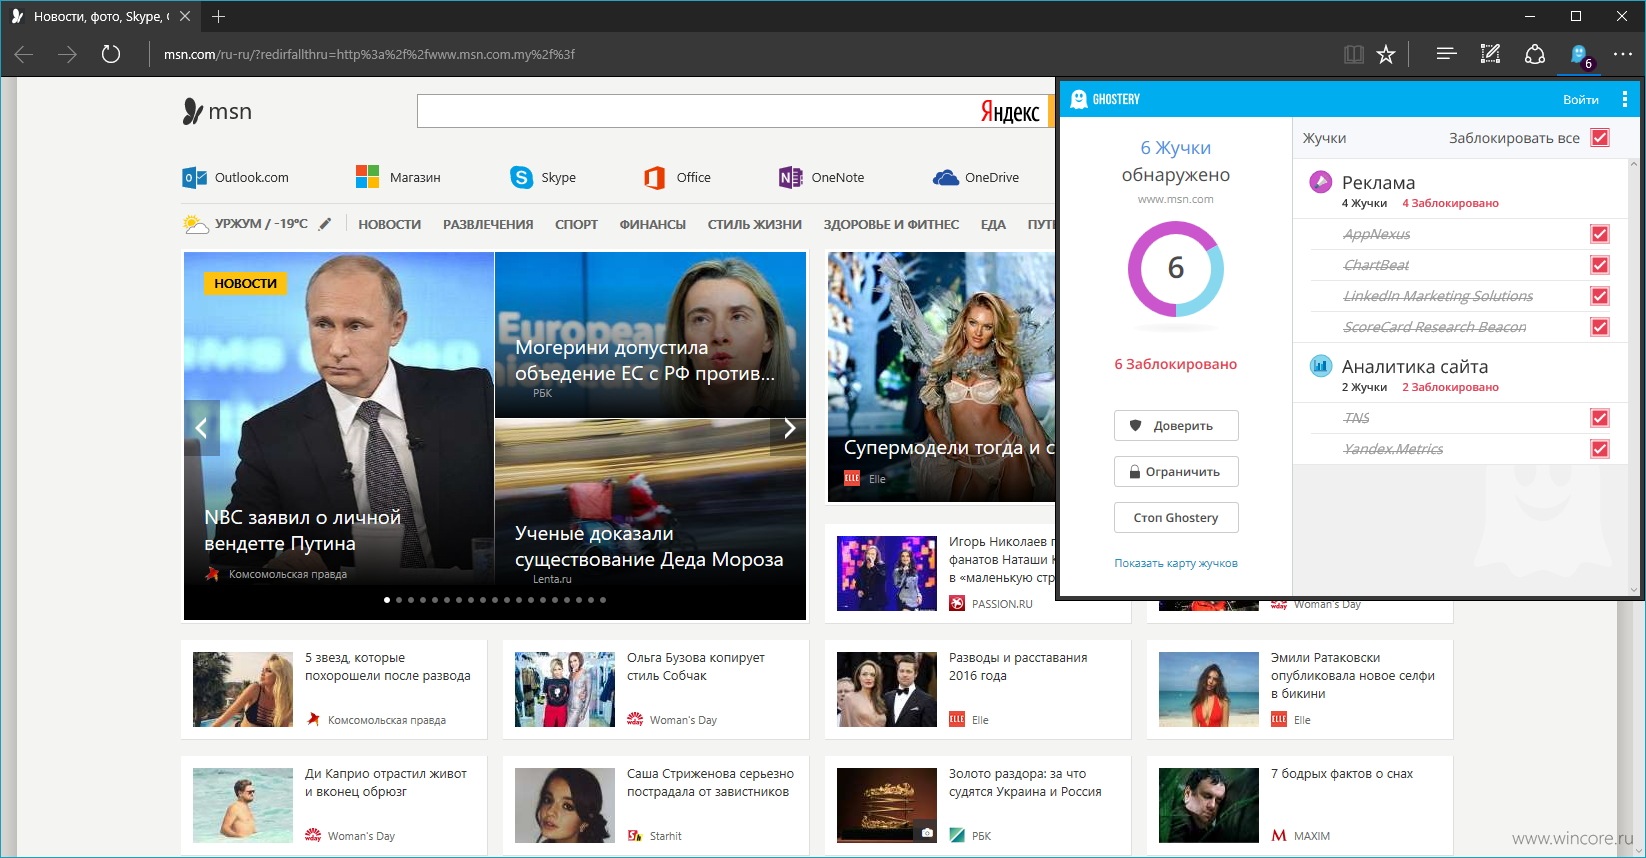Go back to previous page
Screen dimensions: 1646x858
(24, 54)
